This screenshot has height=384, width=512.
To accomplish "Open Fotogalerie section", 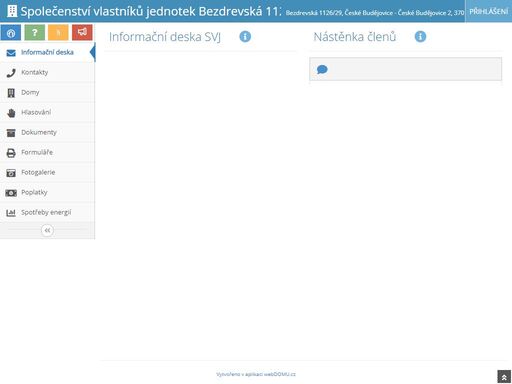I will pos(47,172).
